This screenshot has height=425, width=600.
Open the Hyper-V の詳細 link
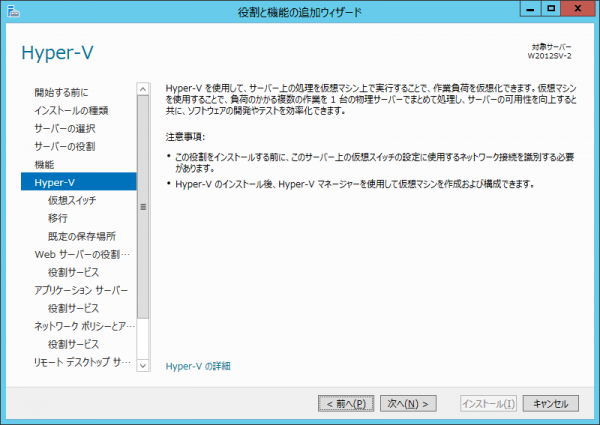tap(198, 367)
